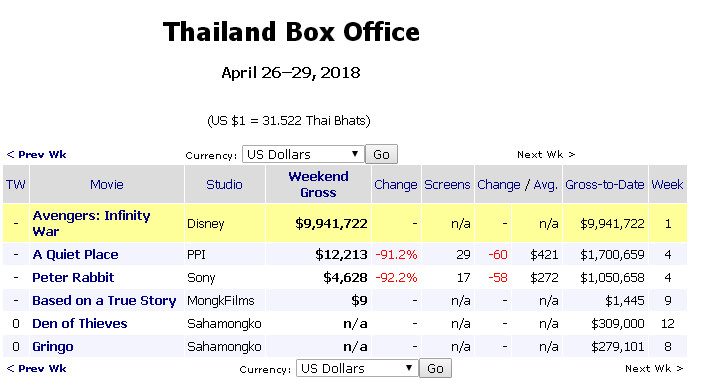This screenshot has width=711, height=390.
Task: Sort by the Avg. column header
Action: [545, 185]
